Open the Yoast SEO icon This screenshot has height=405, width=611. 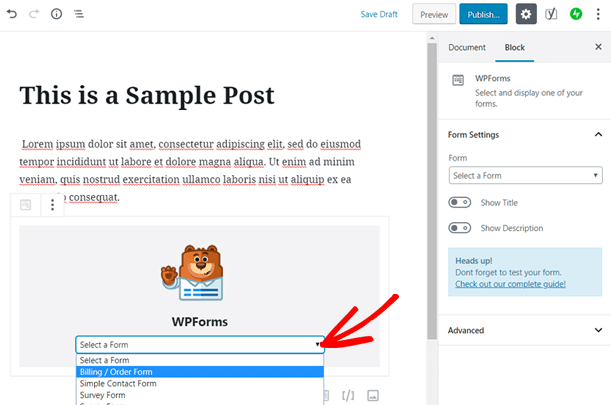(x=551, y=14)
